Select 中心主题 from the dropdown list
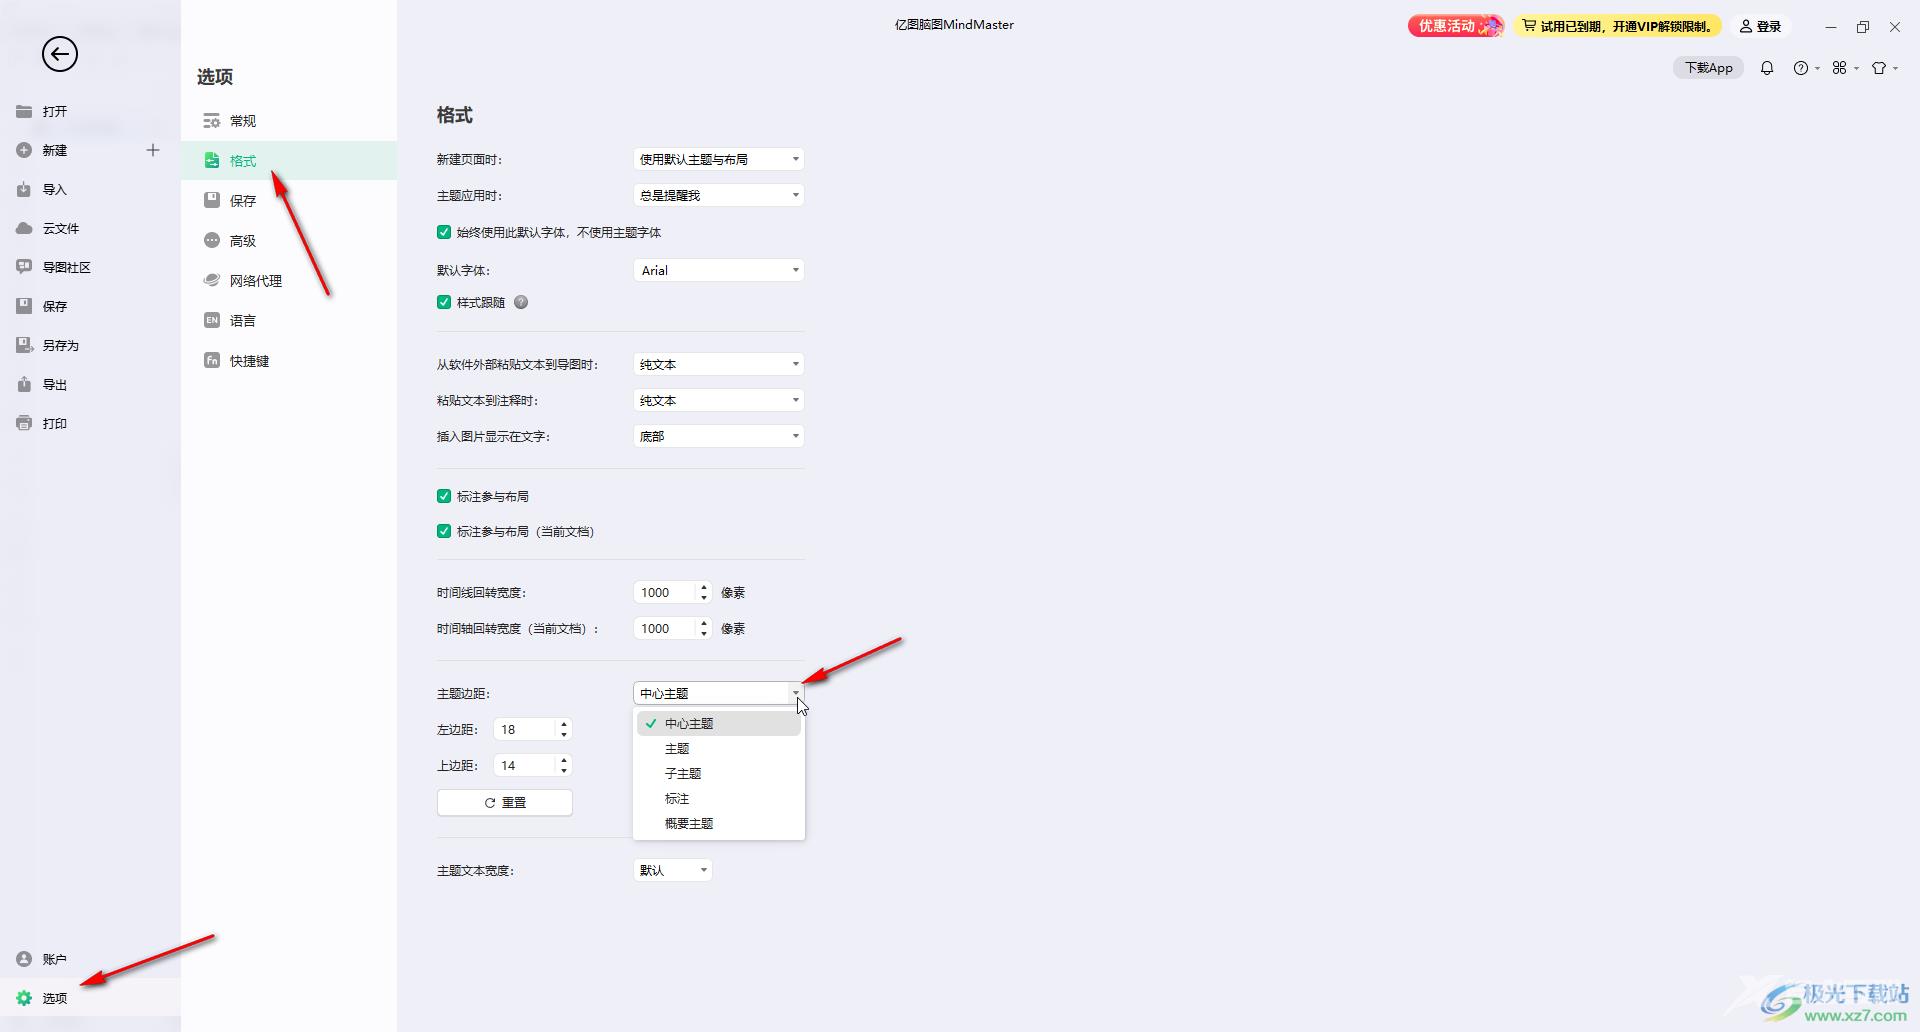Screen dimensions: 1920x1032 pos(719,723)
